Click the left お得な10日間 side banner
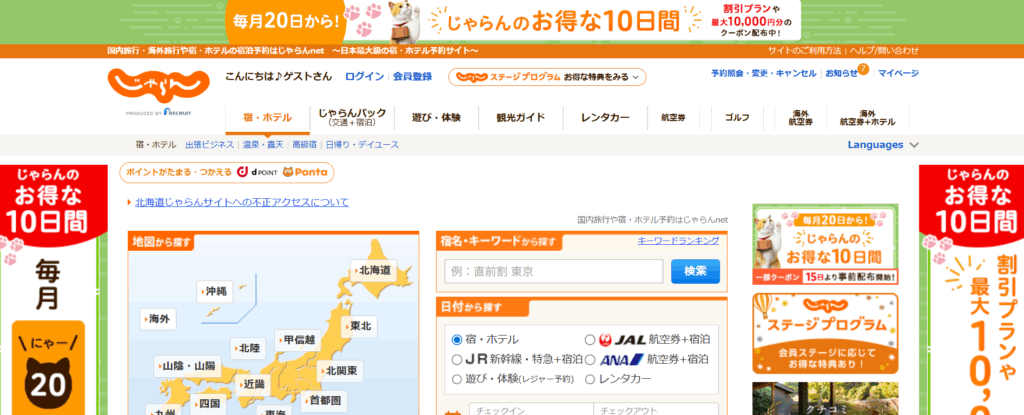This screenshot has width=1024, height=415. (x=54, y=290)
